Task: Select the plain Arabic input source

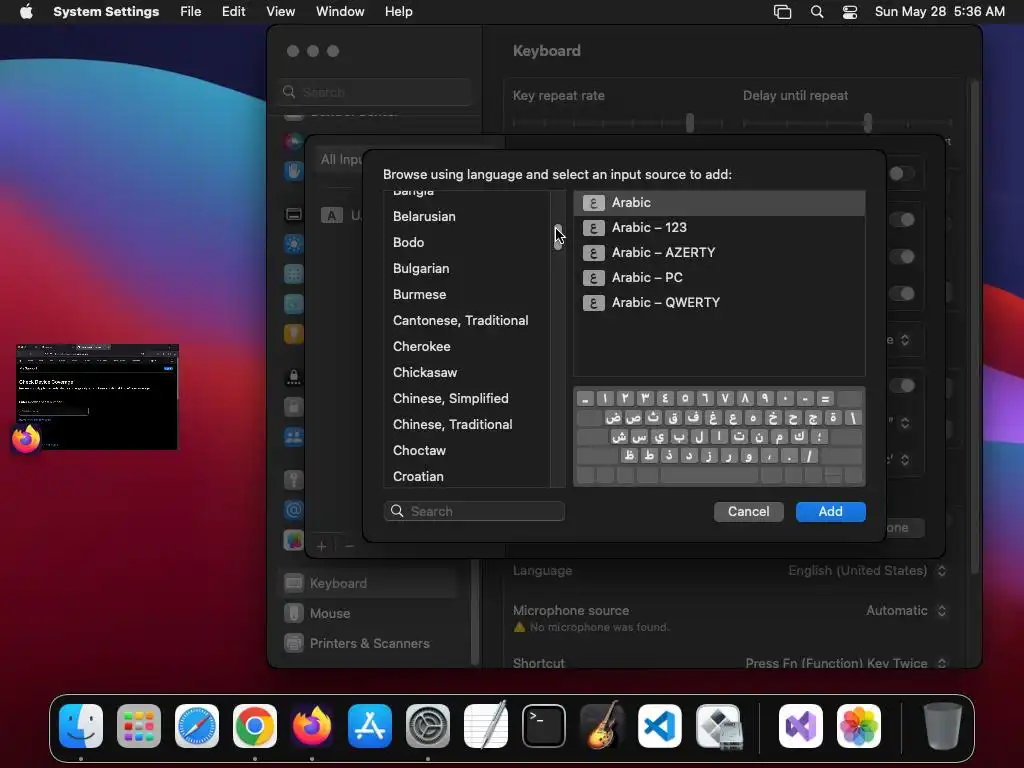Action: click(719, 202)
